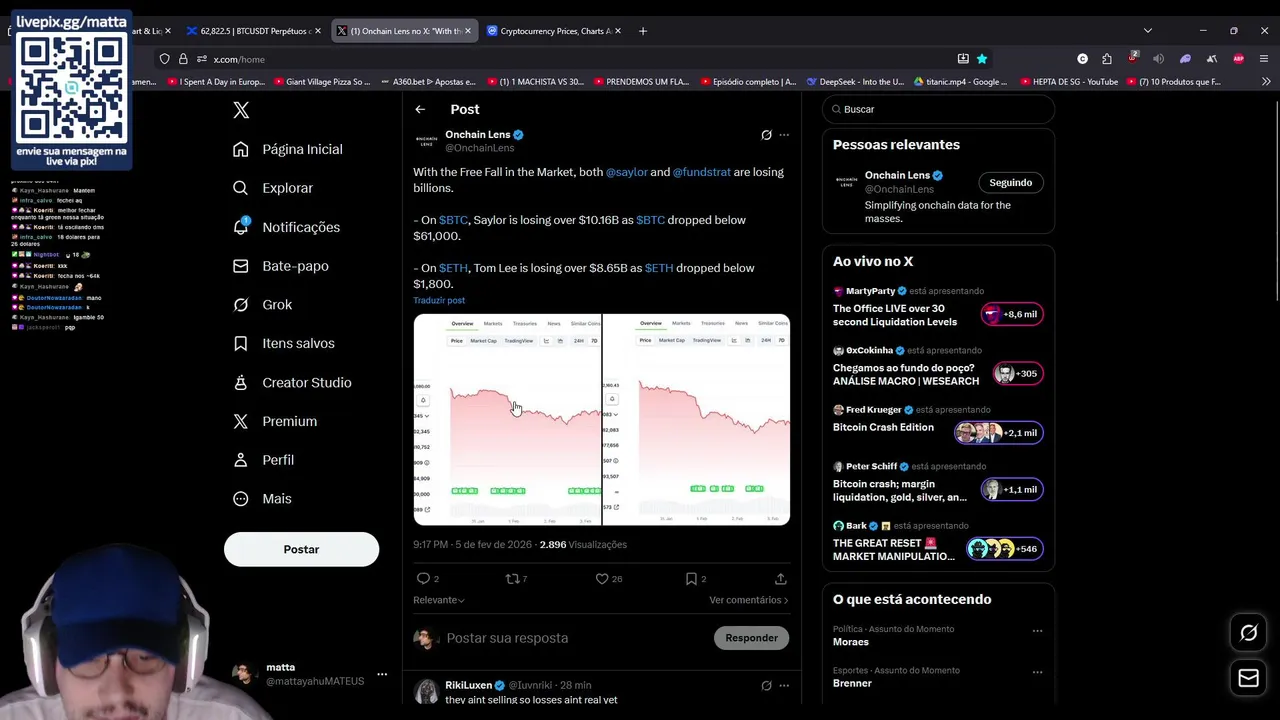This screenshot has width=1280, height=720.
Task: Open Perfil in the sidebar
Action: 263,460
